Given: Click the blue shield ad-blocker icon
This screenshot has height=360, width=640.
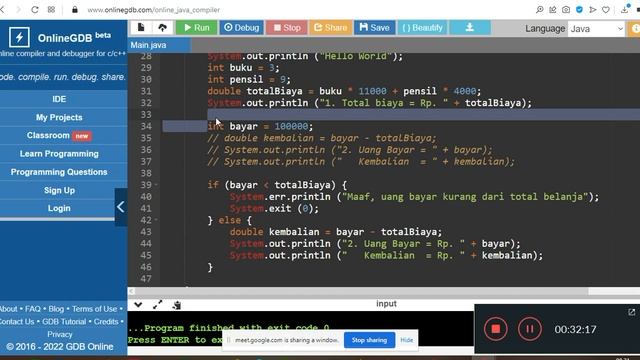Looking at the screenshot, I should point(579,9).
